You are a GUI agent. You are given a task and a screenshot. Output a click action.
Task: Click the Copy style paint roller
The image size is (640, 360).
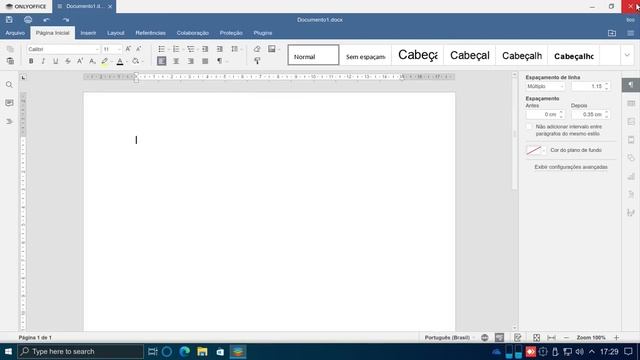[x=257, y=61]
